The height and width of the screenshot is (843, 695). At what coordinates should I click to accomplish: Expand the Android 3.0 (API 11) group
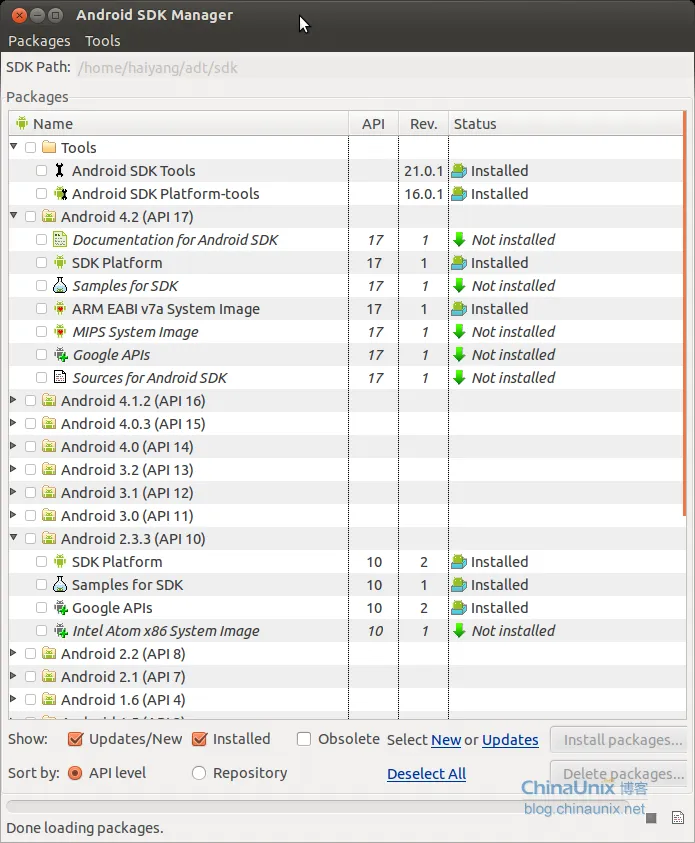click(x=13, y=515)
